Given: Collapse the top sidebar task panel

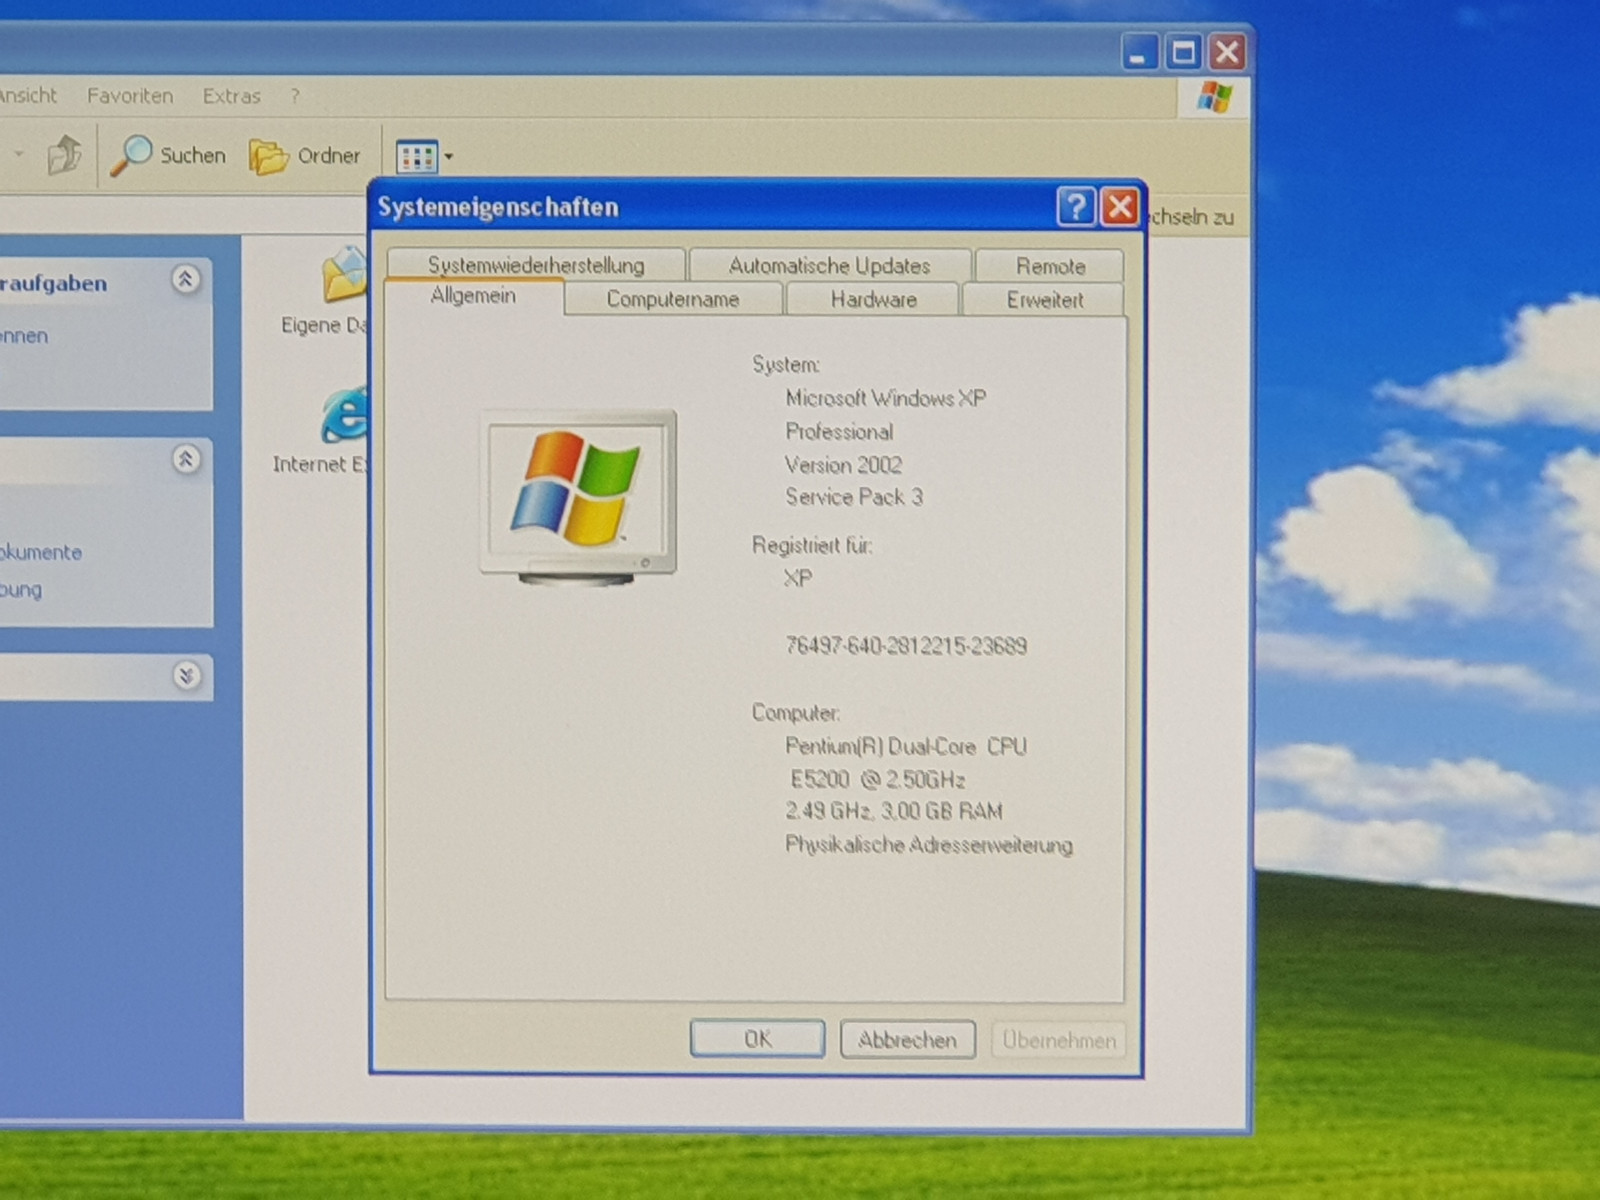Looking at the screenshot, I should [x=185, y=279].
